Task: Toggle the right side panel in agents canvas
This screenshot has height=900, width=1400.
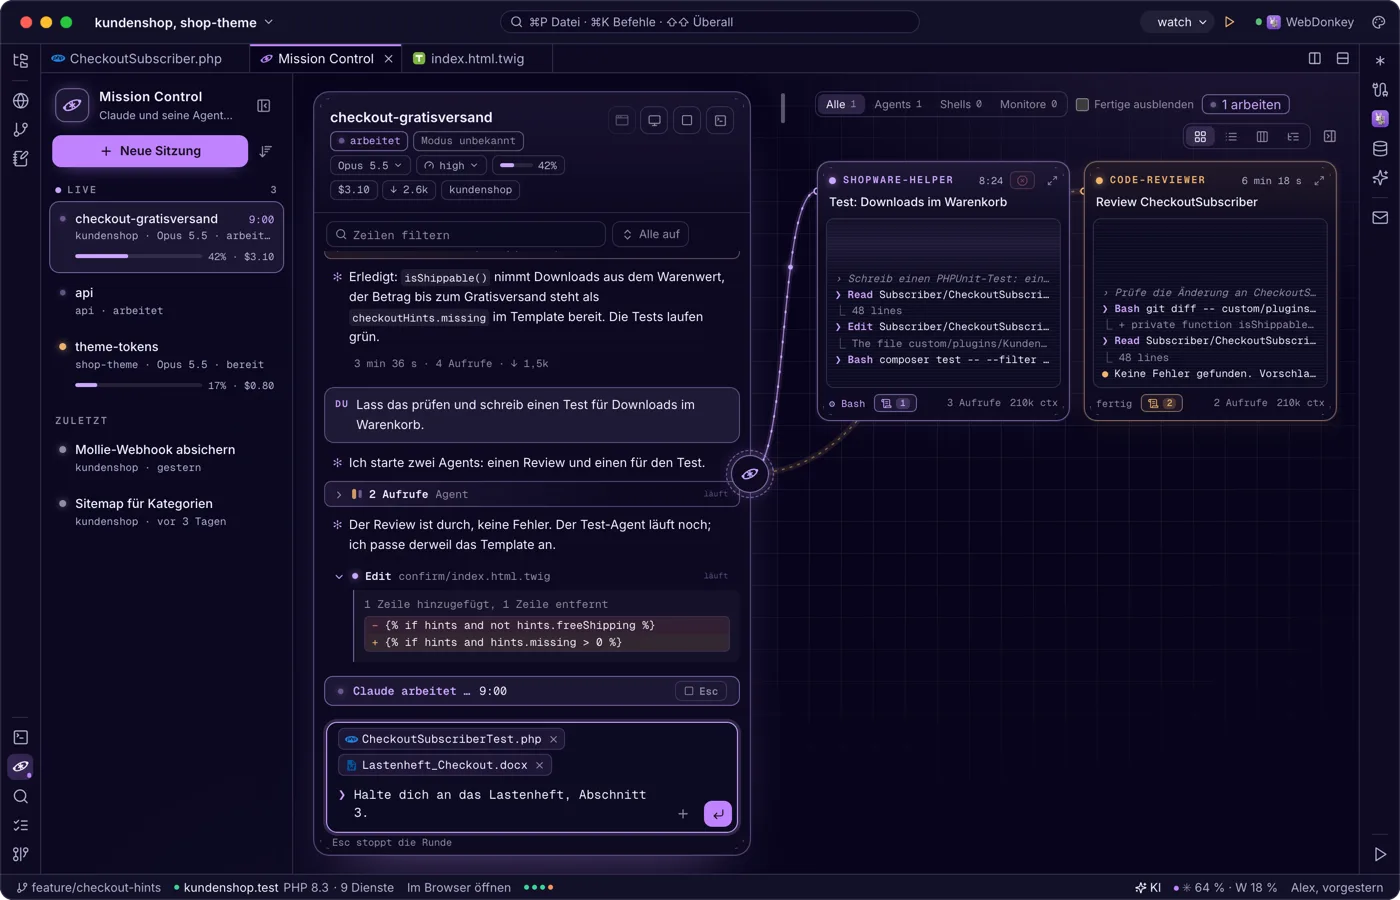Action: coord(1330,137)
